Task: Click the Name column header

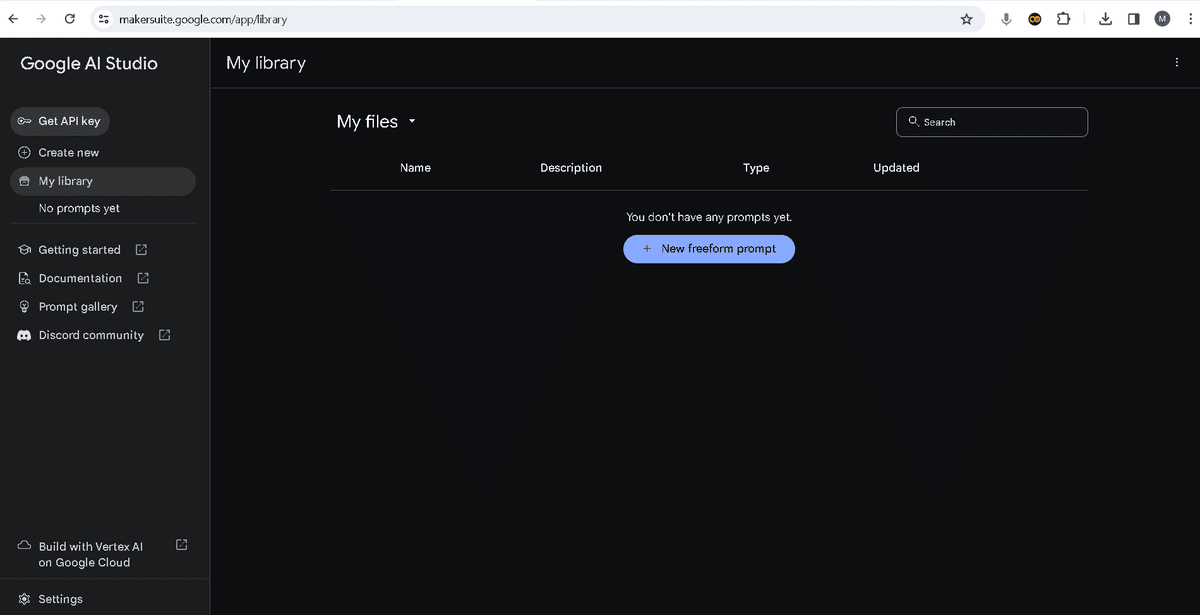Action: [x=415, y=167]
